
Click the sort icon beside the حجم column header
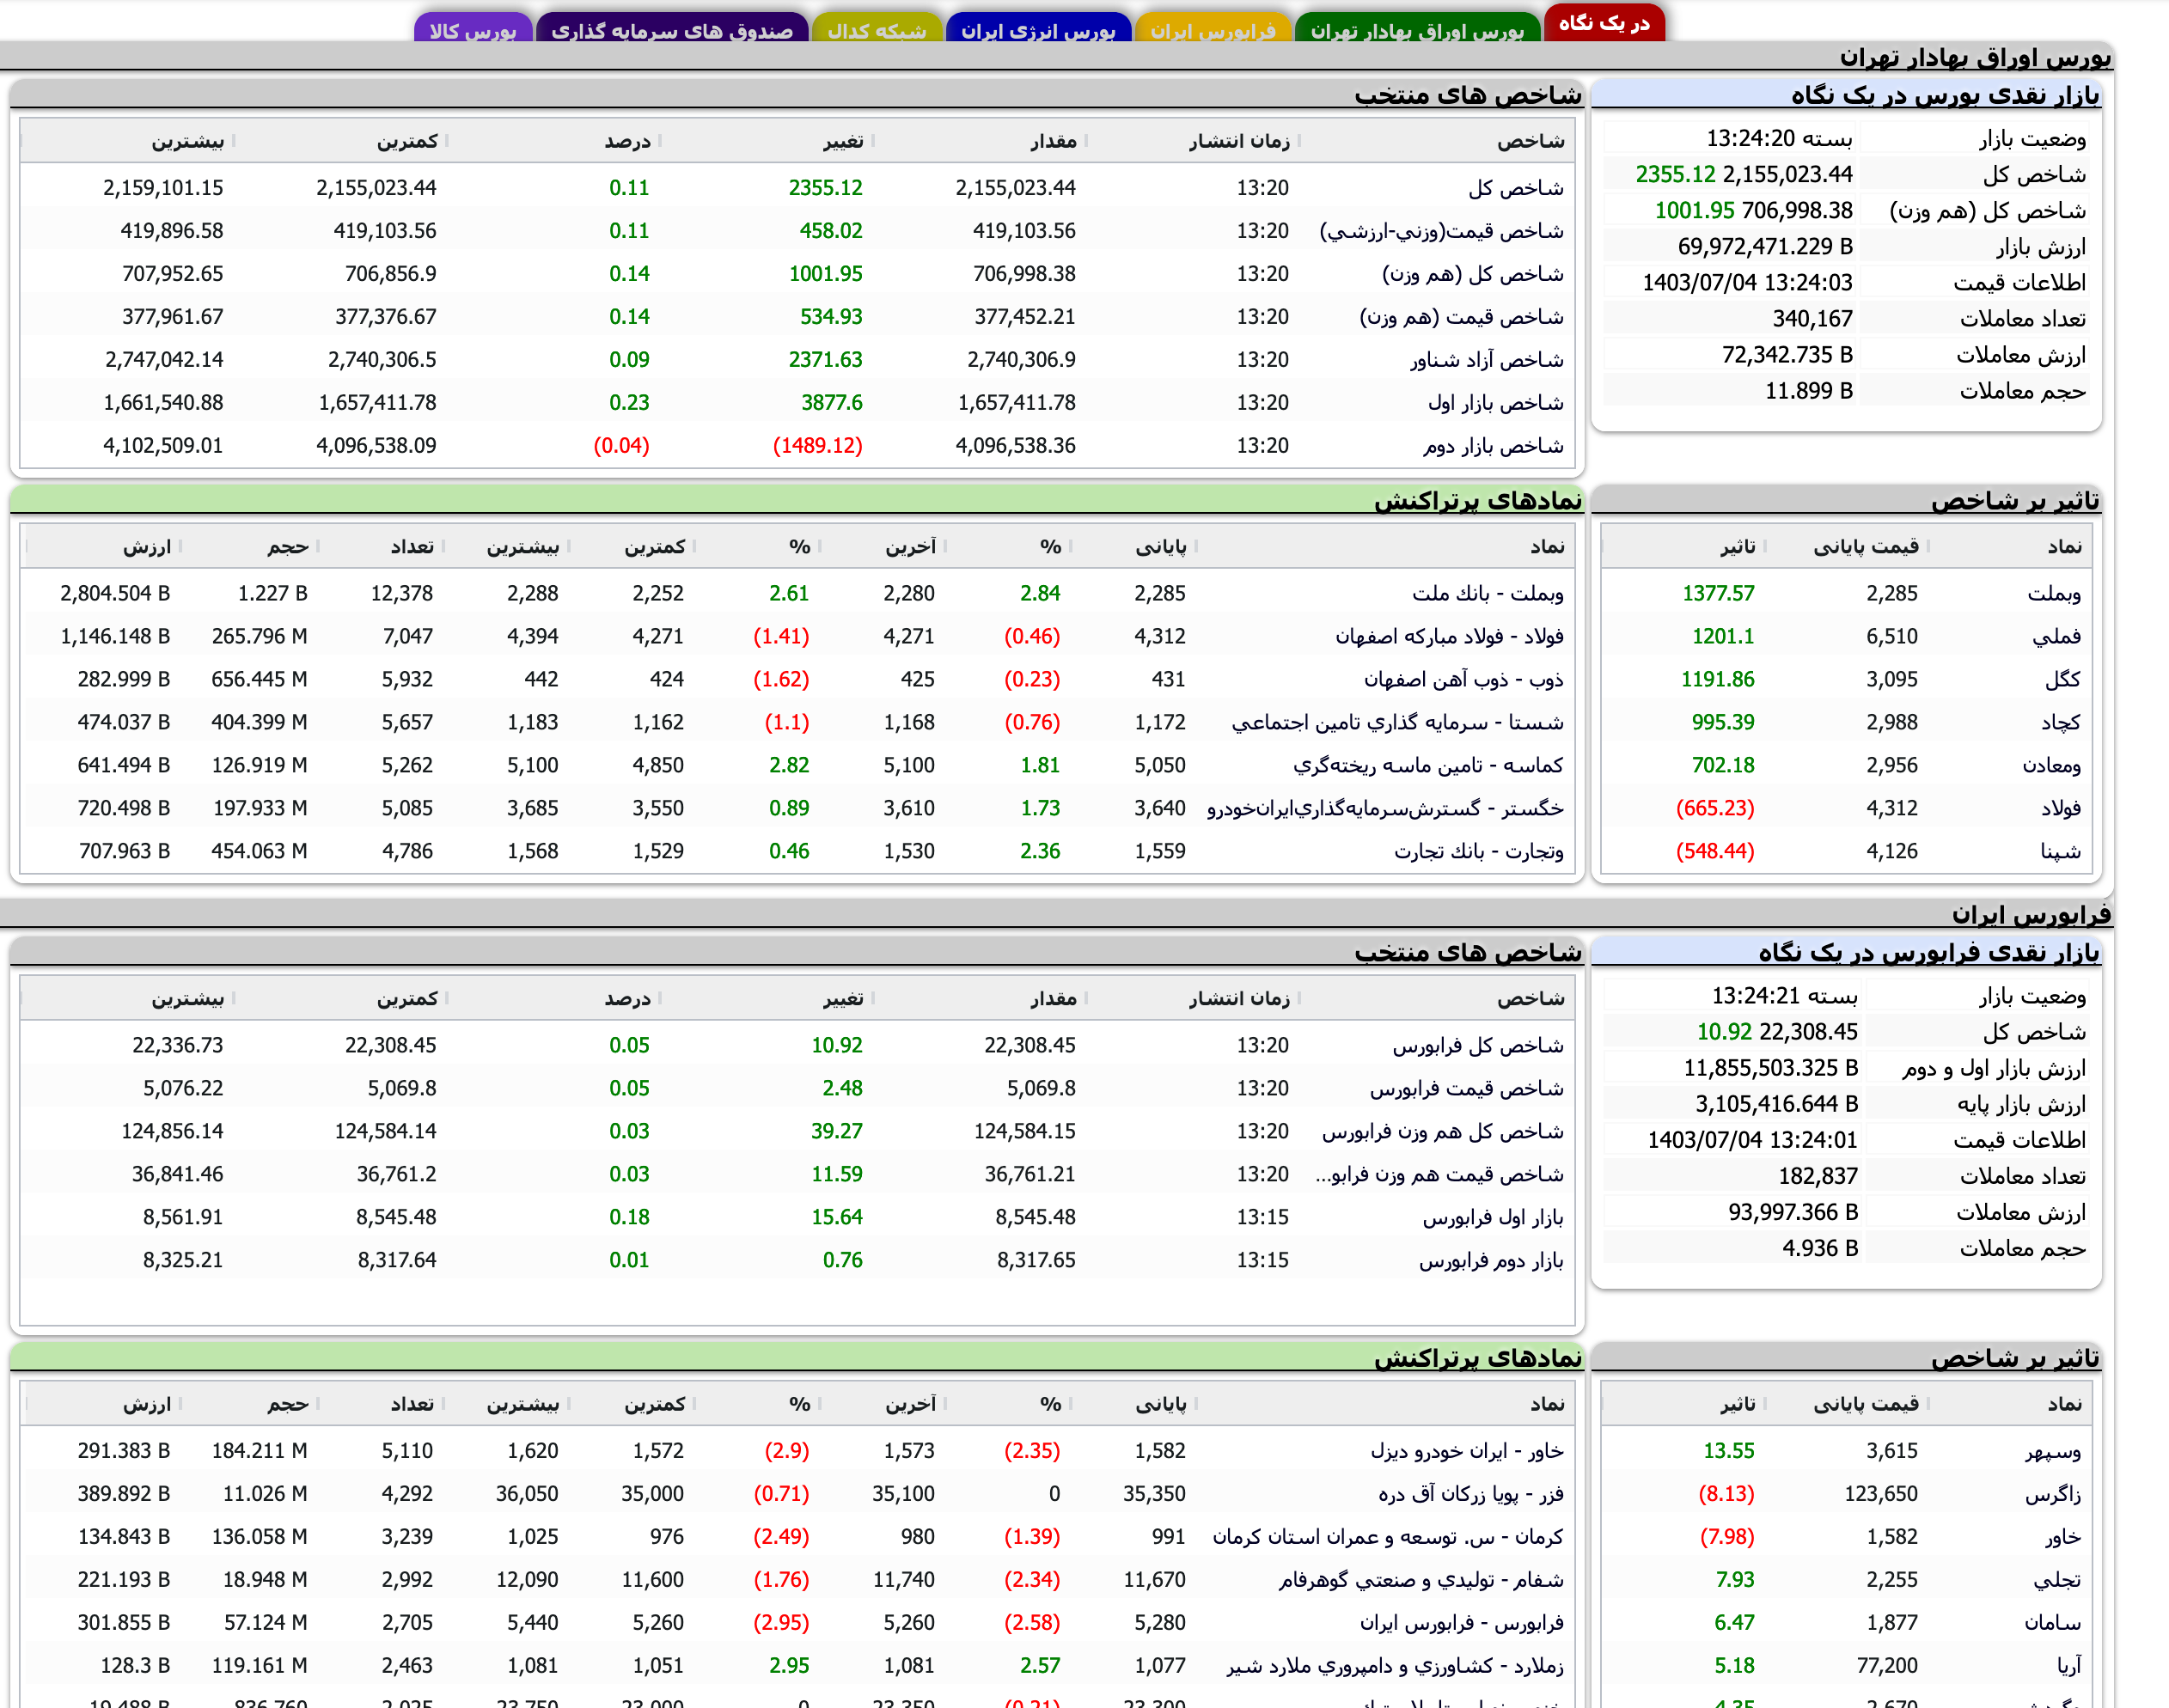pyautogui.click(x=320, y=546)
